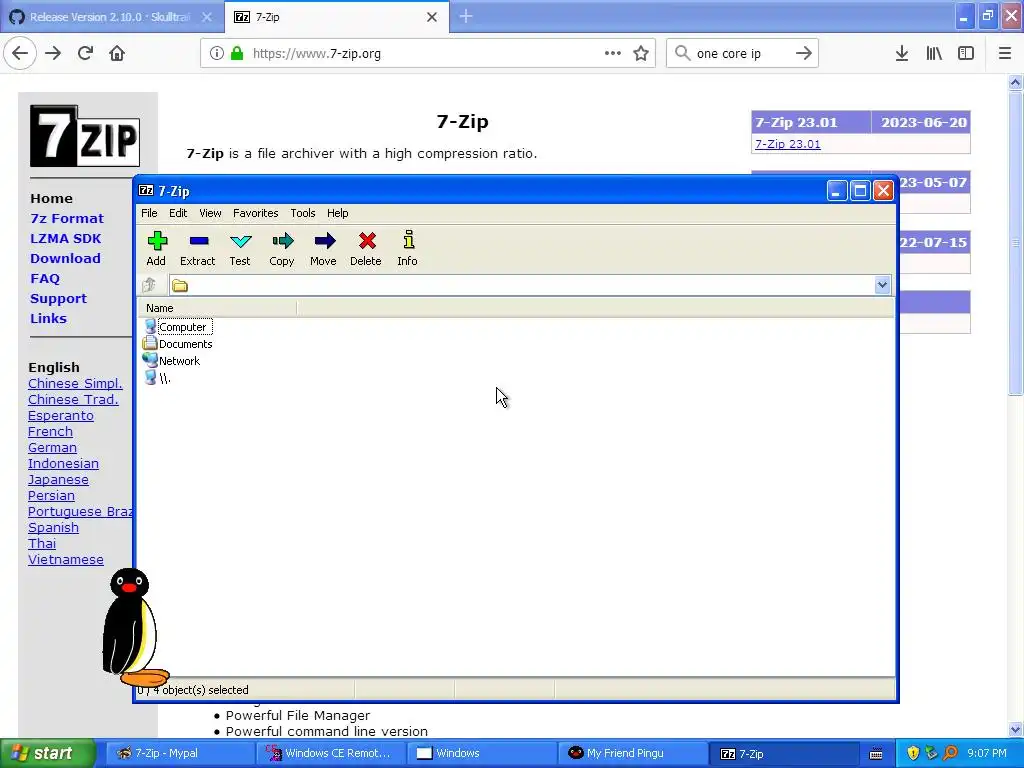The width and height of the screenshot is (1024, 768).
Task: Open the address bar dropdown in 7-Zip
Action: [882, 285]
